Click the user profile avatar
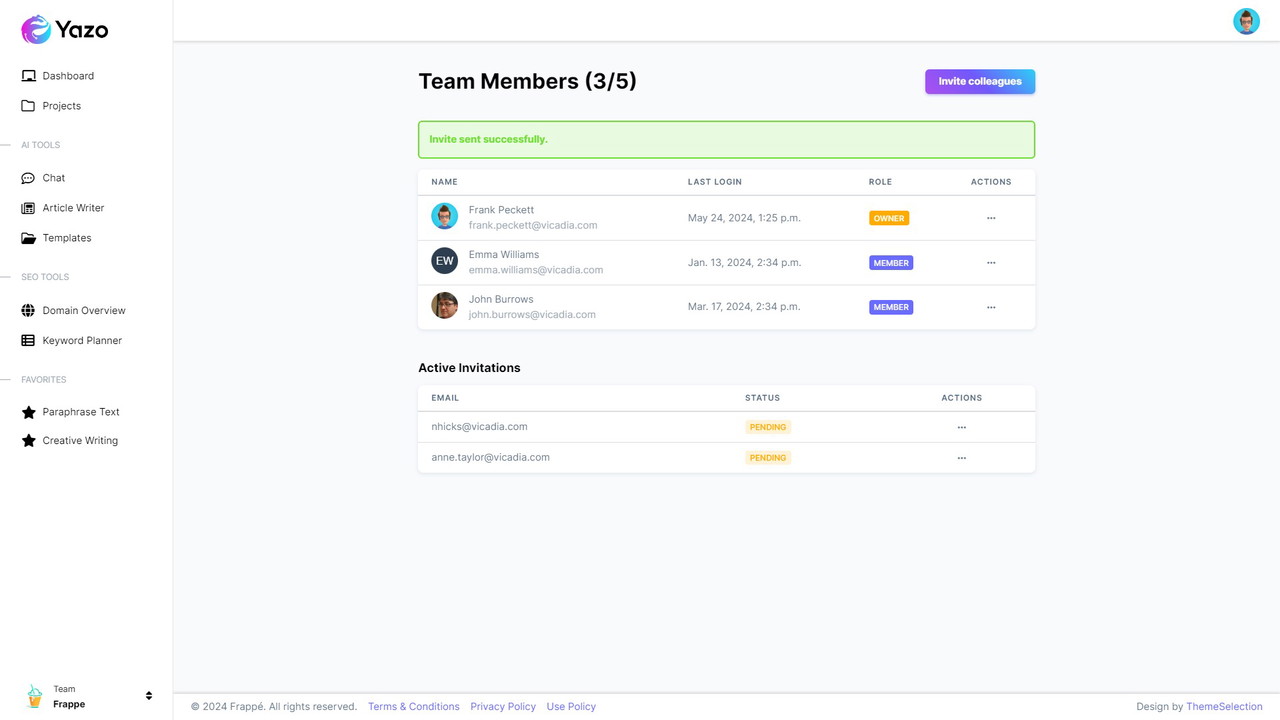The width and height of the screenshot is (1280, 720). [x=1246, y=21]
